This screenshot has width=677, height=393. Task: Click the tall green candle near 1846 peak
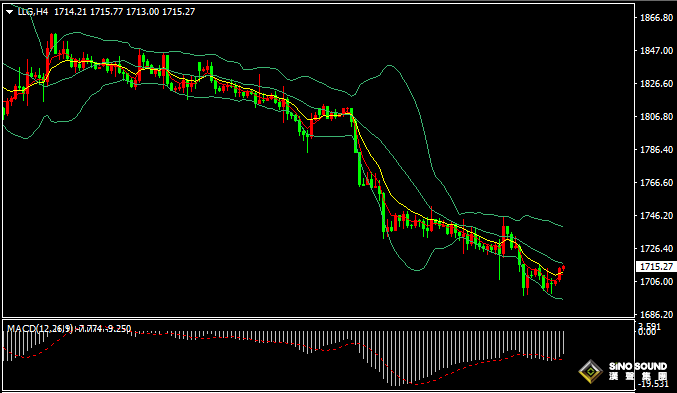pos(55,44)
